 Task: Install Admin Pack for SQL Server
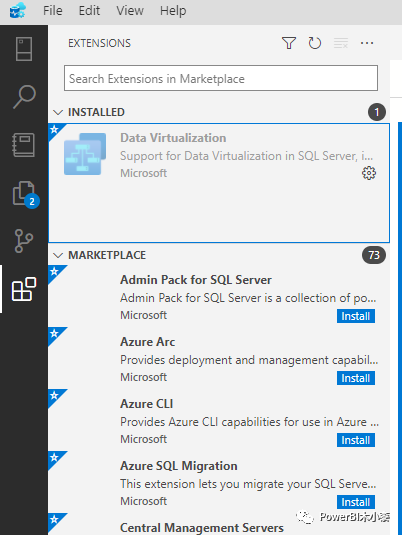tap(356, 316)
